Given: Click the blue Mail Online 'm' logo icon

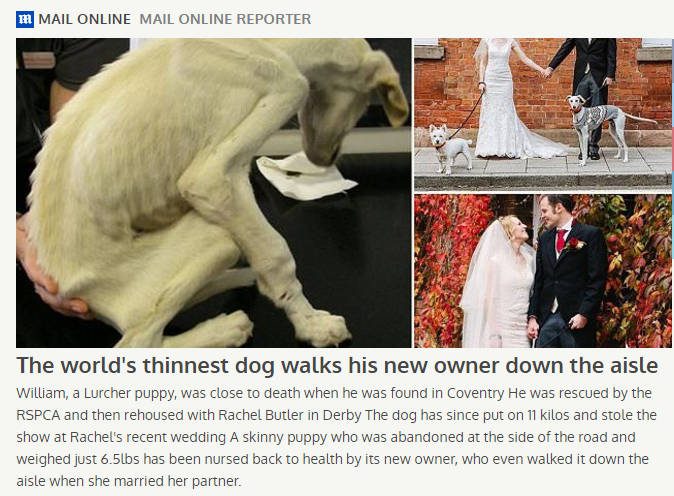Looking at the screenshot, I should coord(25,19).
